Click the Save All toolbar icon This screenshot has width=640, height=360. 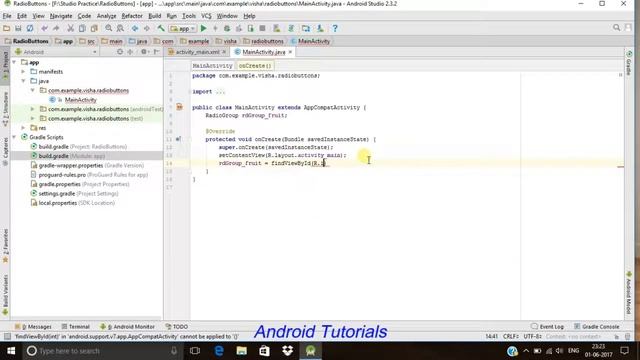click(18, 28)
